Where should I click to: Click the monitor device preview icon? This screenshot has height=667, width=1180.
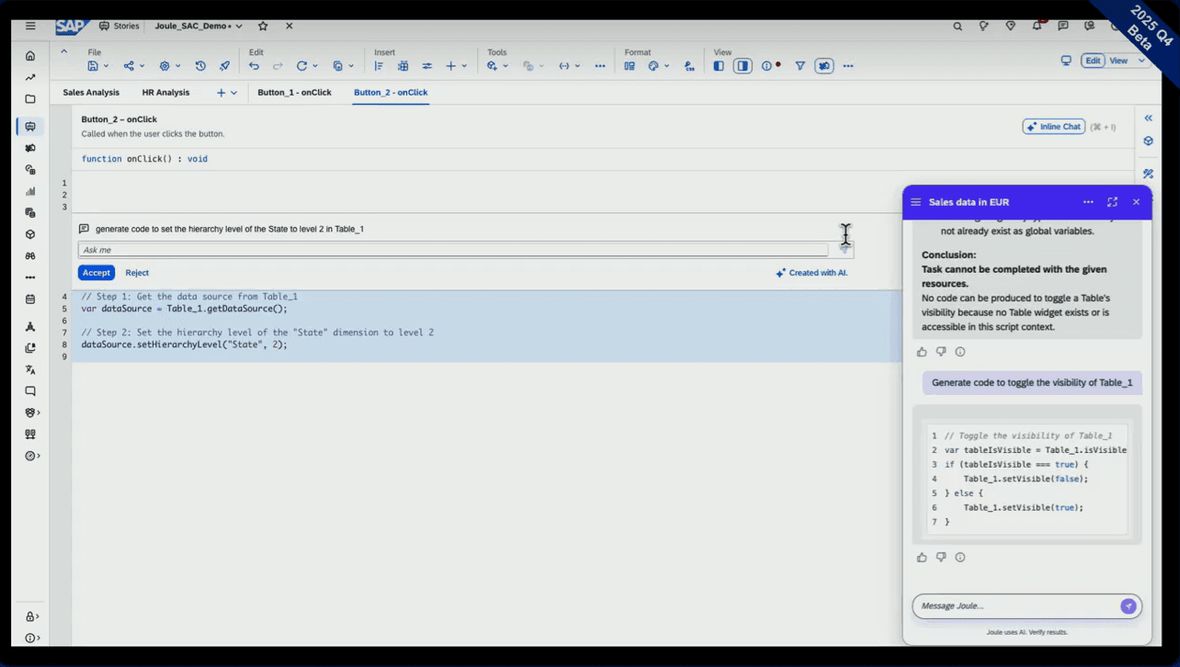click(1066, 60)
